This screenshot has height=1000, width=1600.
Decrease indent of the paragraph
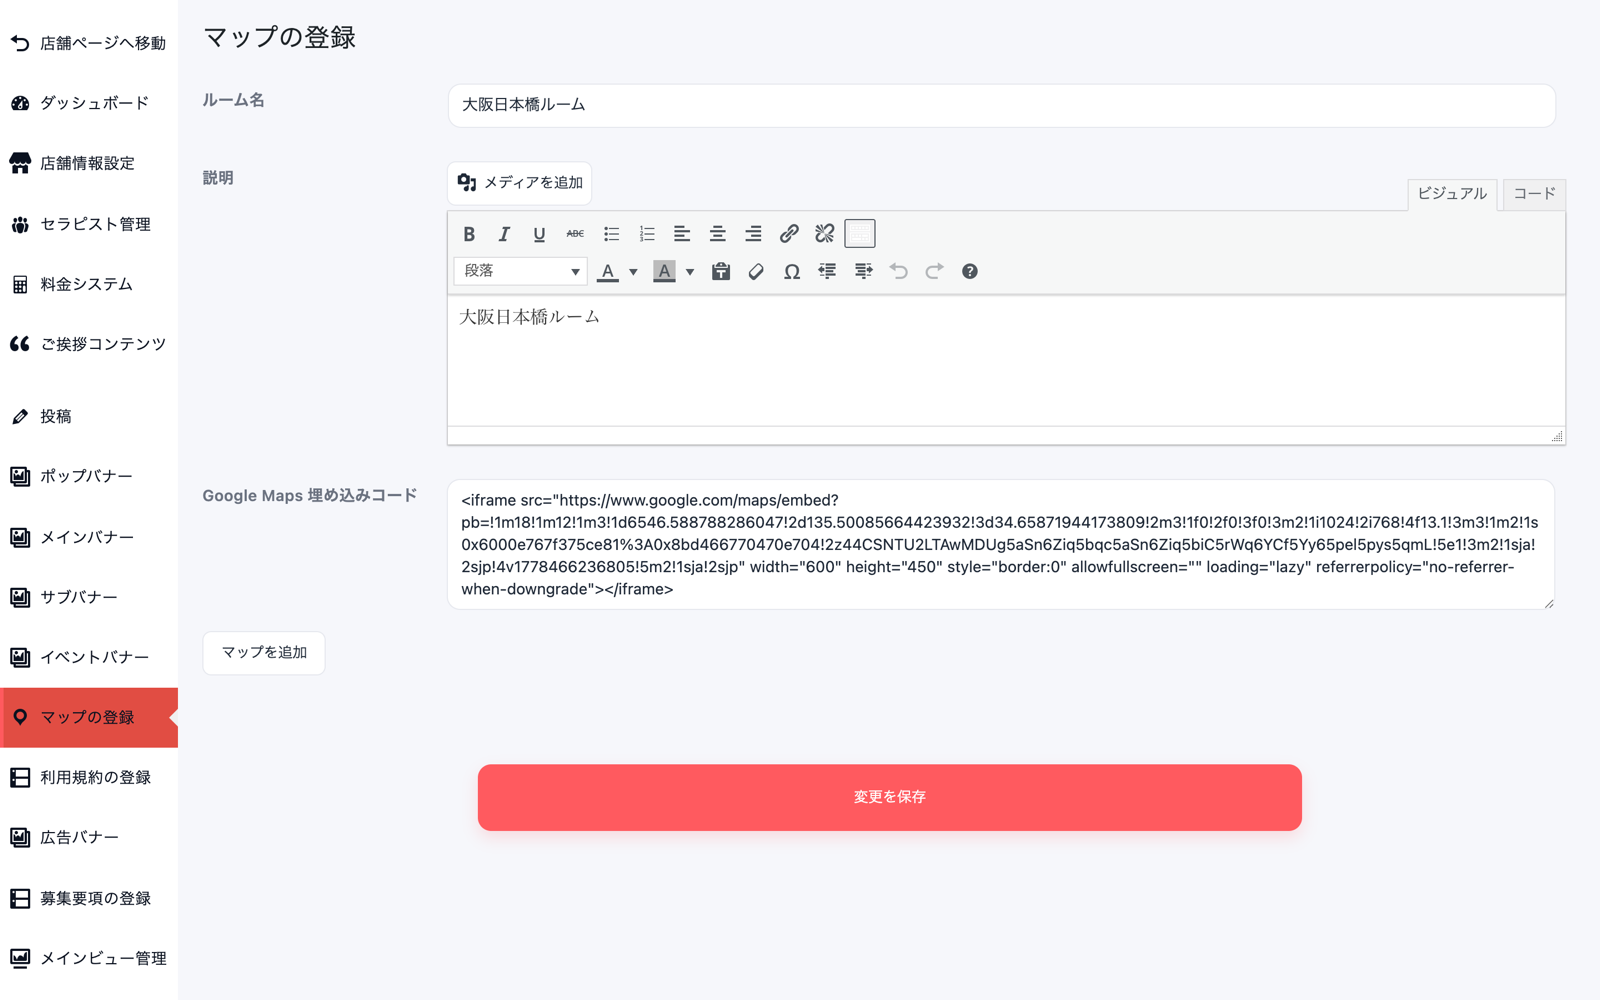(827, 271)
